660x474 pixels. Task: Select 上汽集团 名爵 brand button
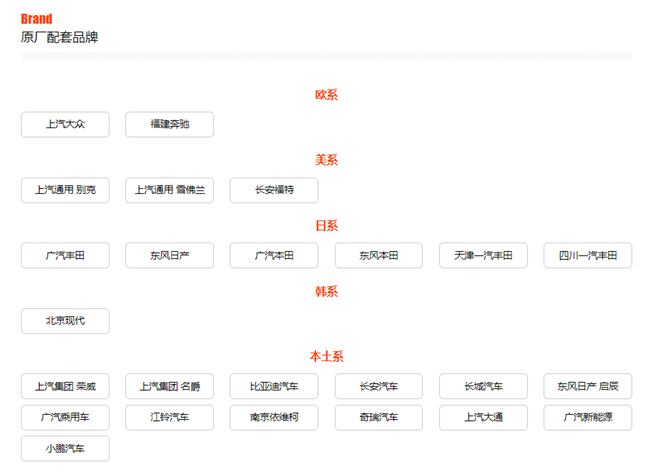pos(169,386)
